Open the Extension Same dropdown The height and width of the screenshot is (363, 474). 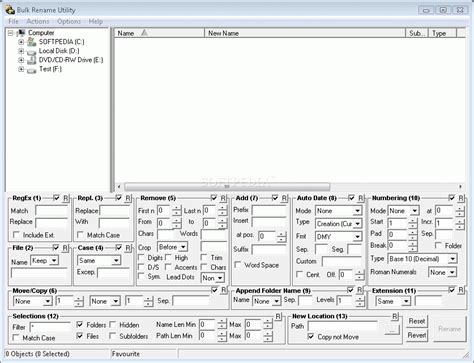pos(406,301)
